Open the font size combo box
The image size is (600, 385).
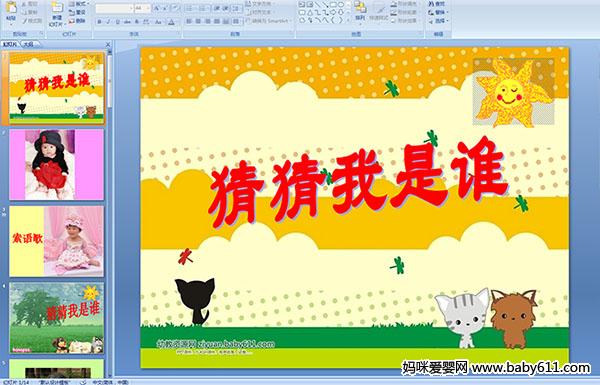point(142,8)
